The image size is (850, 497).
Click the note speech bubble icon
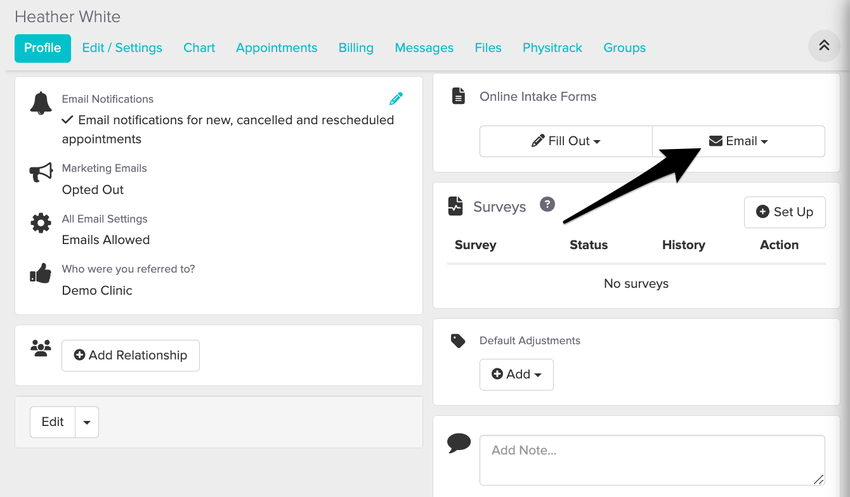point(459,443)
